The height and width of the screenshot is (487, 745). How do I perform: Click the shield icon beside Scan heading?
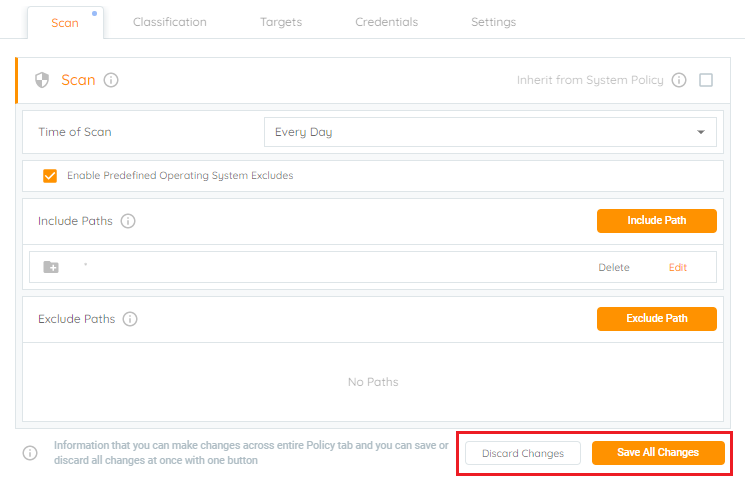(x=42, y=80)
